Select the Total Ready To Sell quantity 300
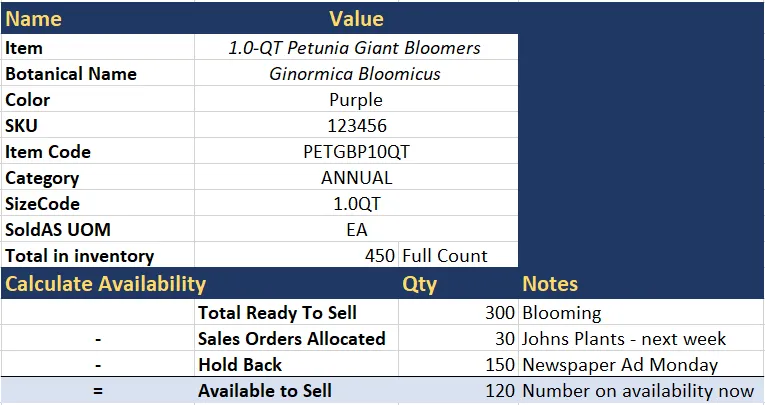Screen dimensions: 765x405 (x=458, y=312)
